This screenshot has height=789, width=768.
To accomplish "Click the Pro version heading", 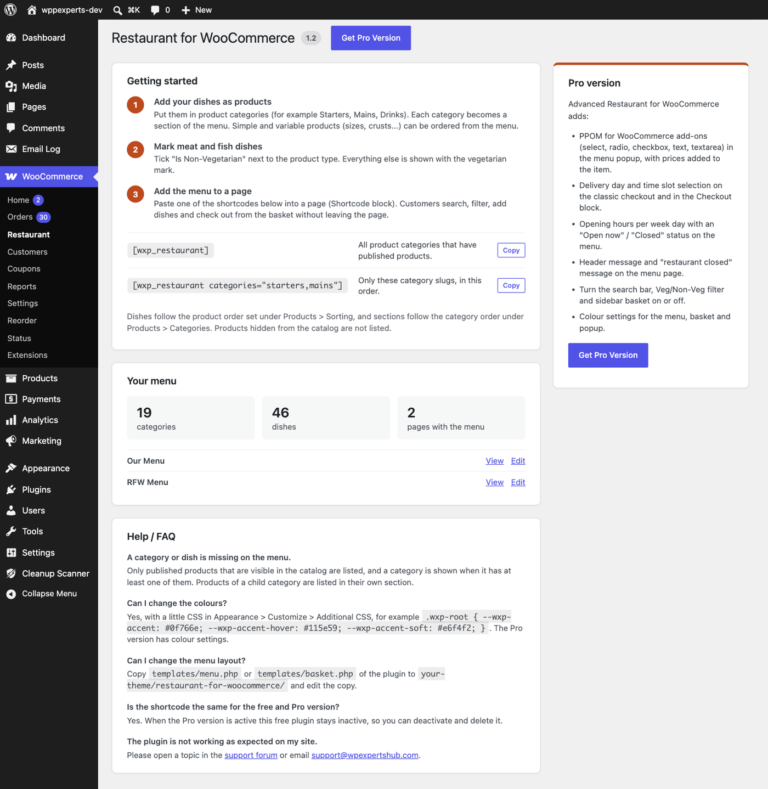I will point(594,83).
